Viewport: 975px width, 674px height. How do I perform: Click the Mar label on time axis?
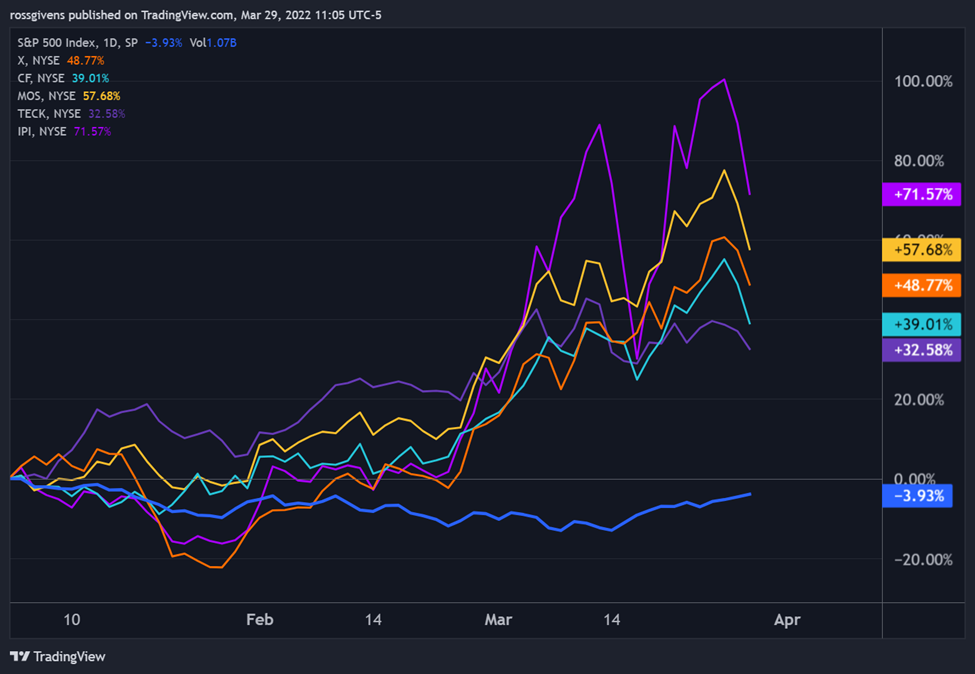498,620
